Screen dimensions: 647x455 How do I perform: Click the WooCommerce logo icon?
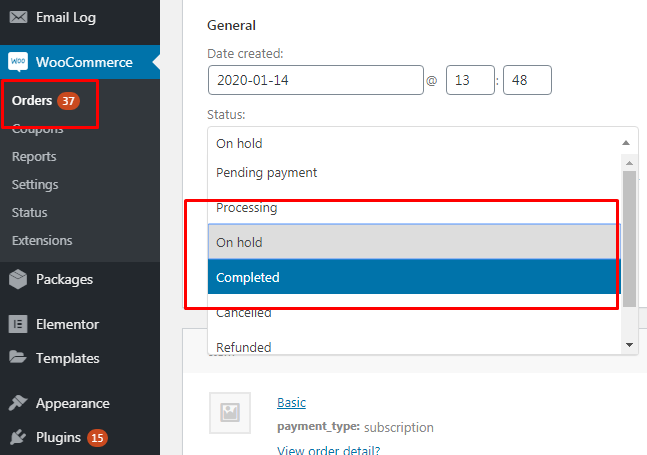point(18,62)
